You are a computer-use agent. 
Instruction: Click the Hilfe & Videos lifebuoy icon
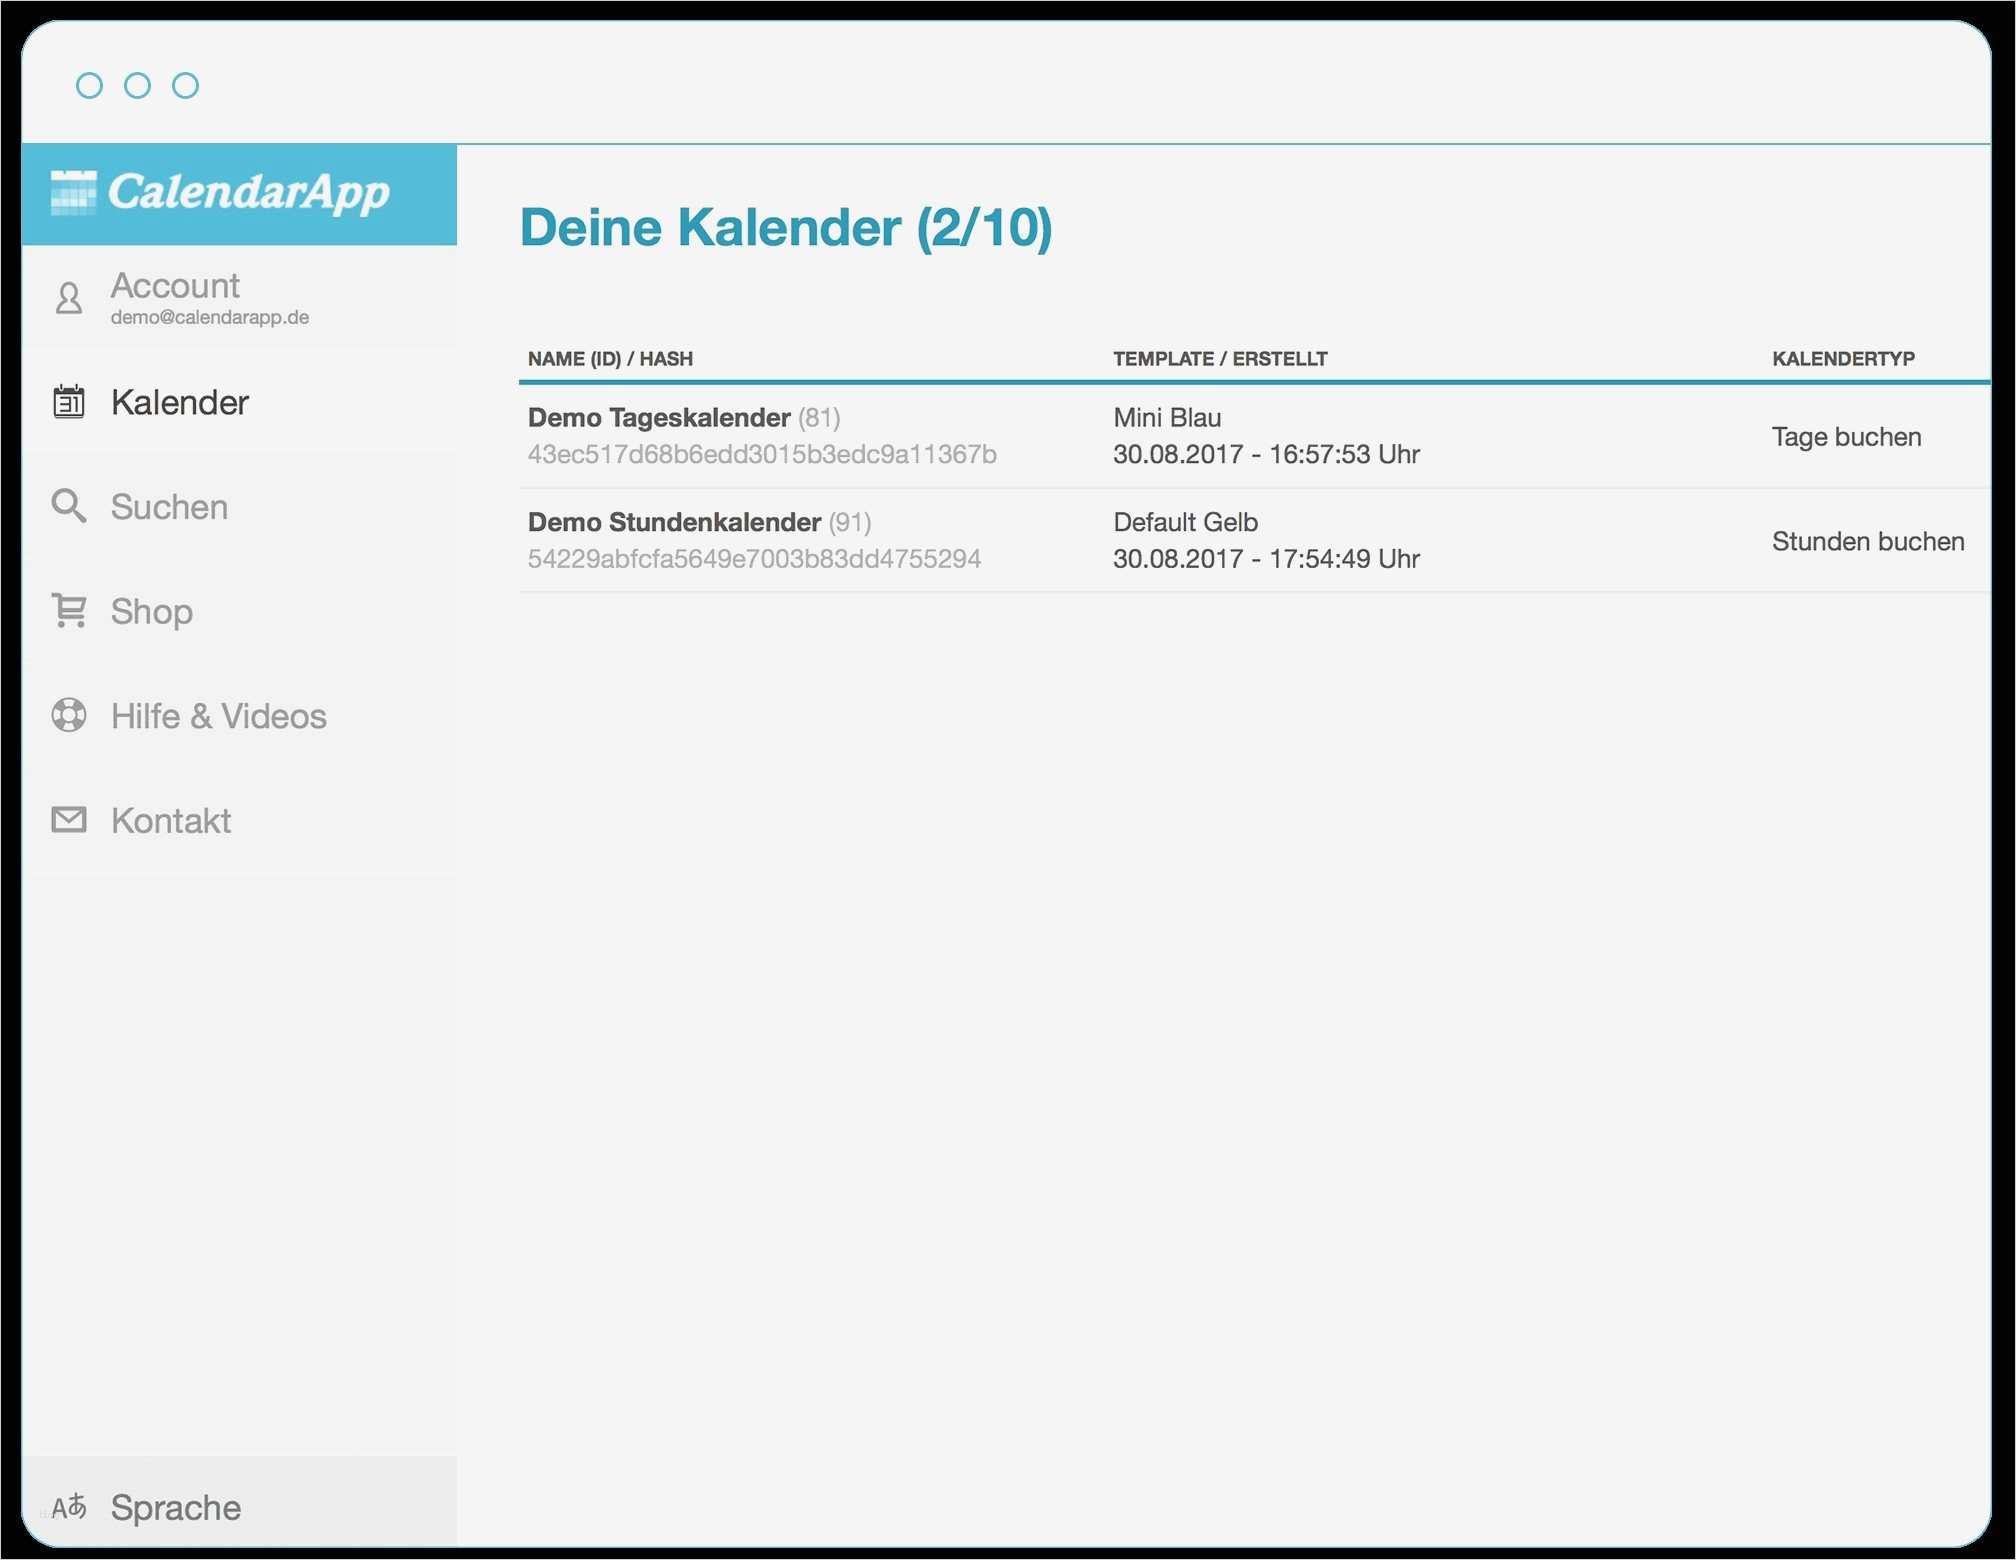pyautogui.click(x=69, y=715)
